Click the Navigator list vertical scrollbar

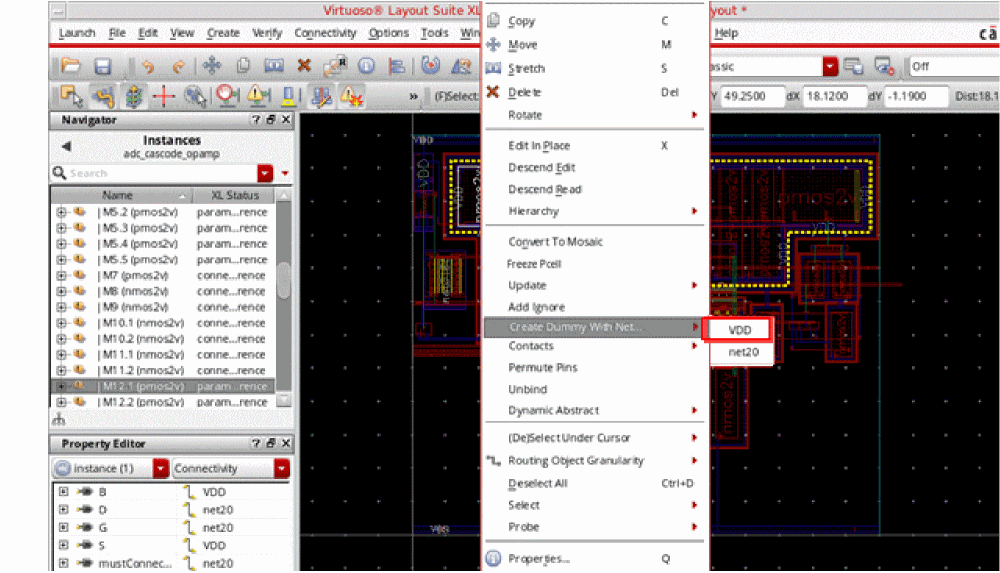[284, 280]
